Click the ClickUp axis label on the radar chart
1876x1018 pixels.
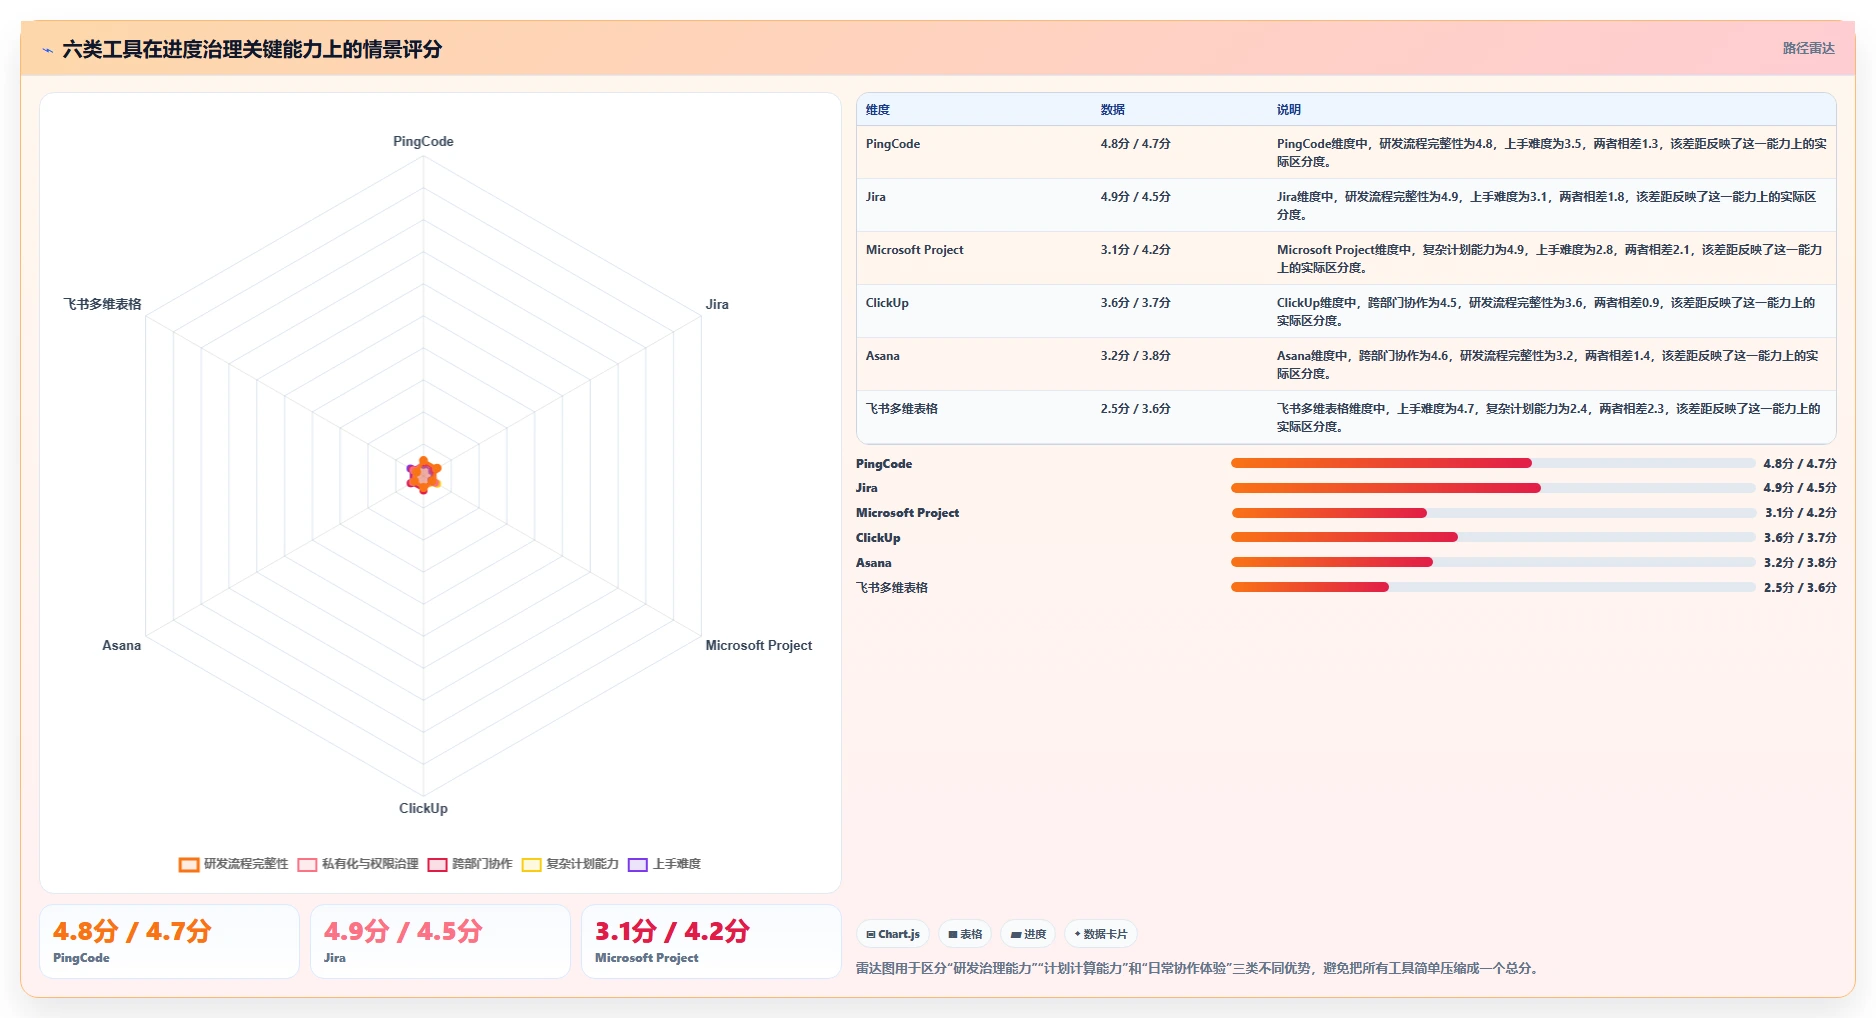pos(423,808)
